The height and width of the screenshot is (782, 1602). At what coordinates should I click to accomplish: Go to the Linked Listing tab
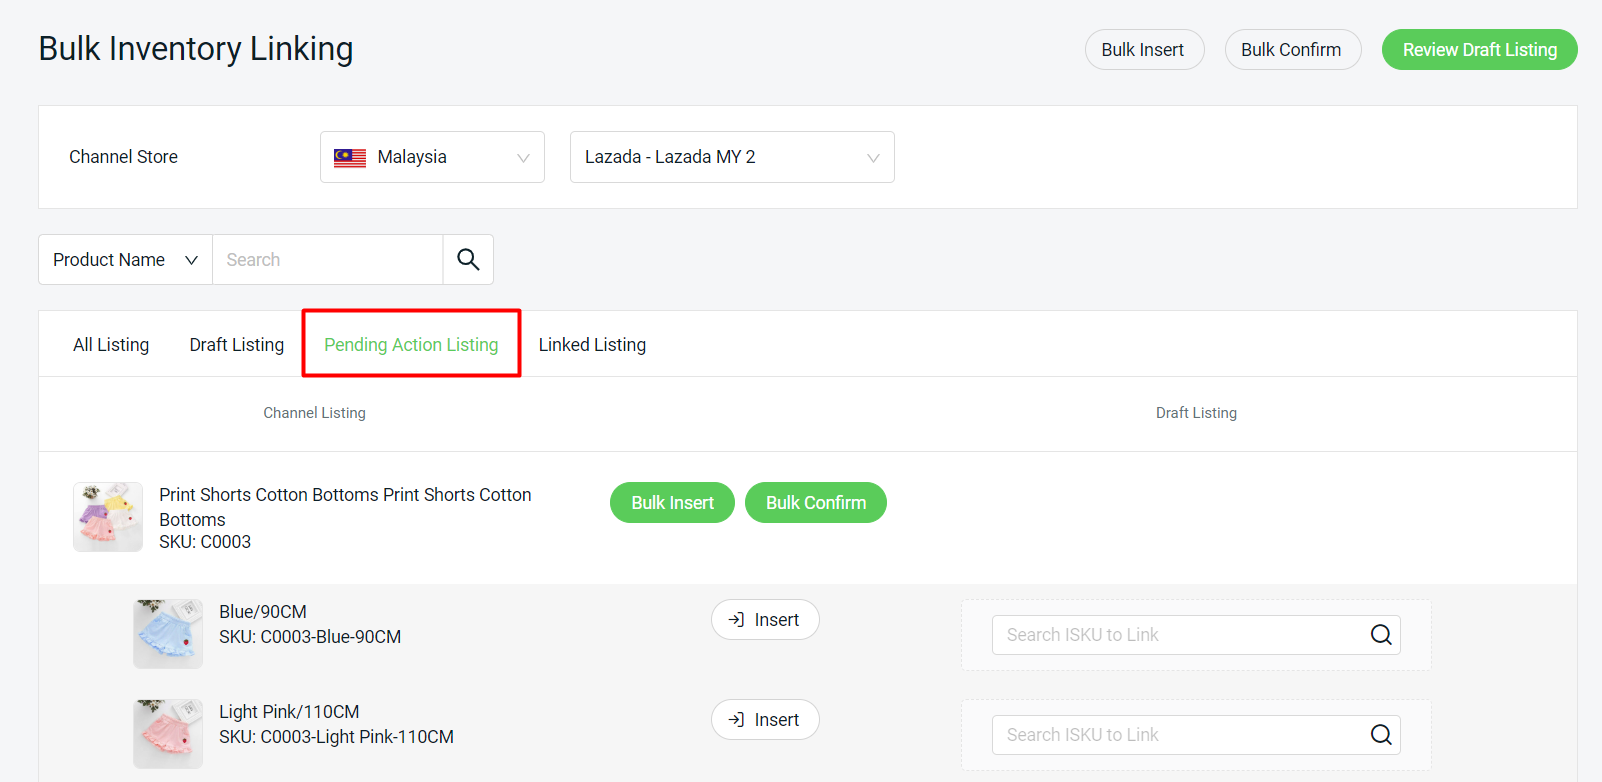point(592,345)
